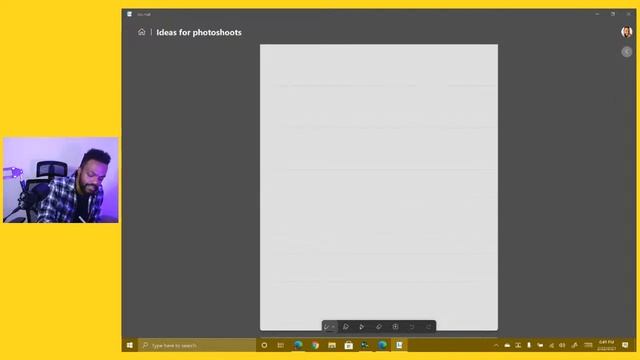Image resolution: width=640 pixels, height=360 pixels.
Task: Choose the lasso selection tool
Action: click(395, 327)
